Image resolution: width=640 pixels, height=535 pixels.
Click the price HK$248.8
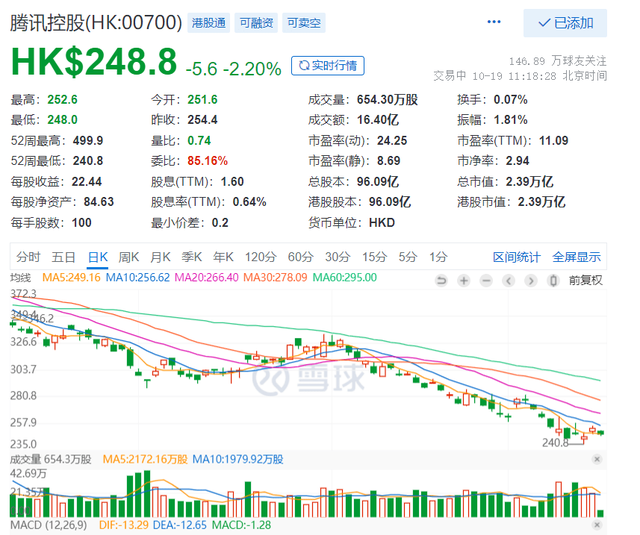tap(94, 62)
